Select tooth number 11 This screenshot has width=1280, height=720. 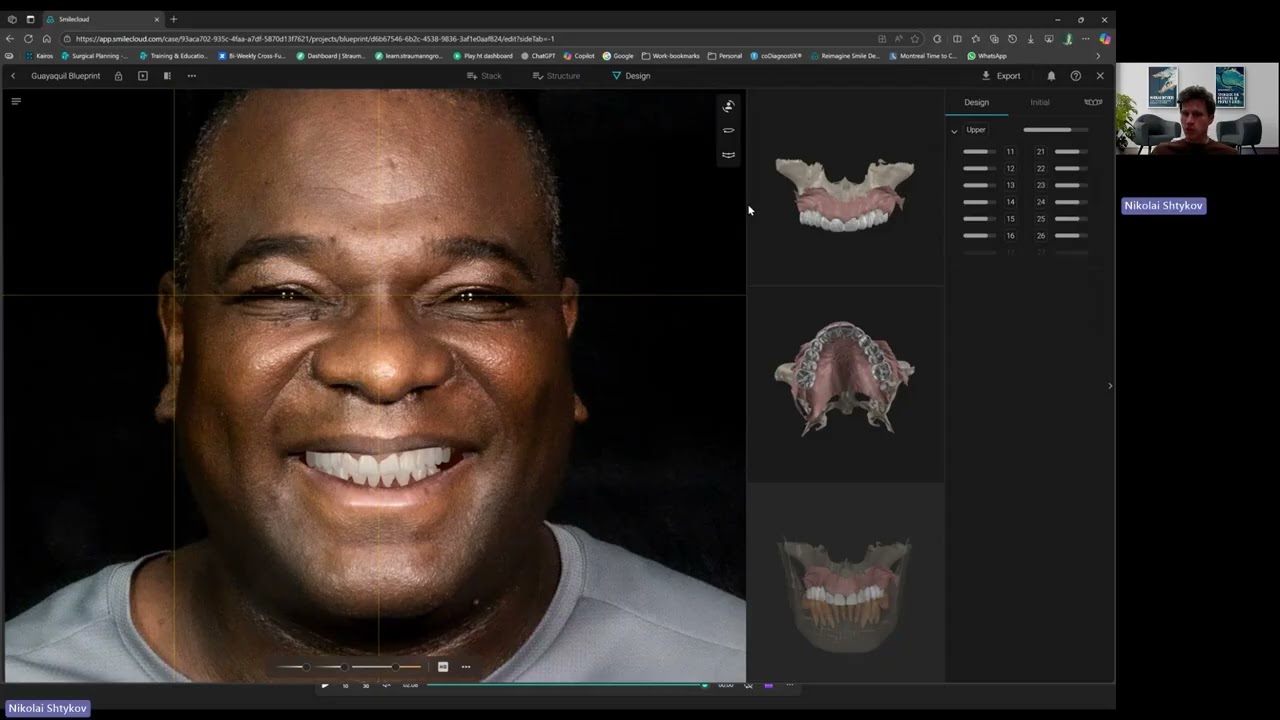point(1010,152)
